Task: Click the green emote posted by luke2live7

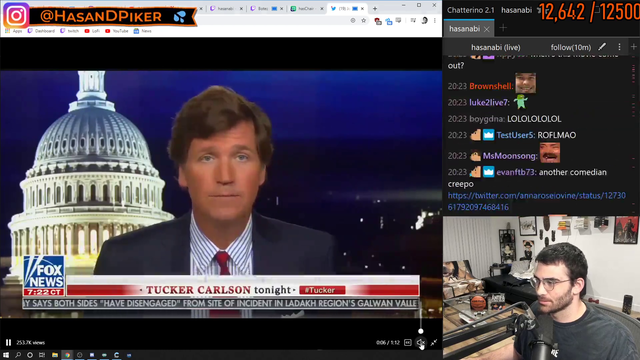Action: pyautogui.click(x=520, y=102)
